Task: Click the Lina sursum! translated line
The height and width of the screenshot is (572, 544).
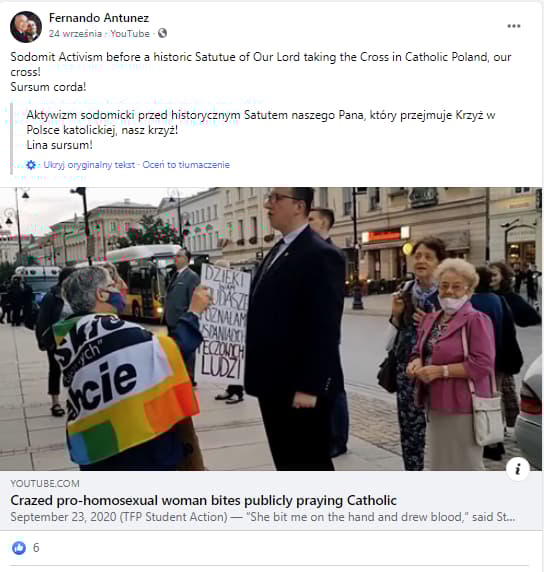Action: (59, 145)
